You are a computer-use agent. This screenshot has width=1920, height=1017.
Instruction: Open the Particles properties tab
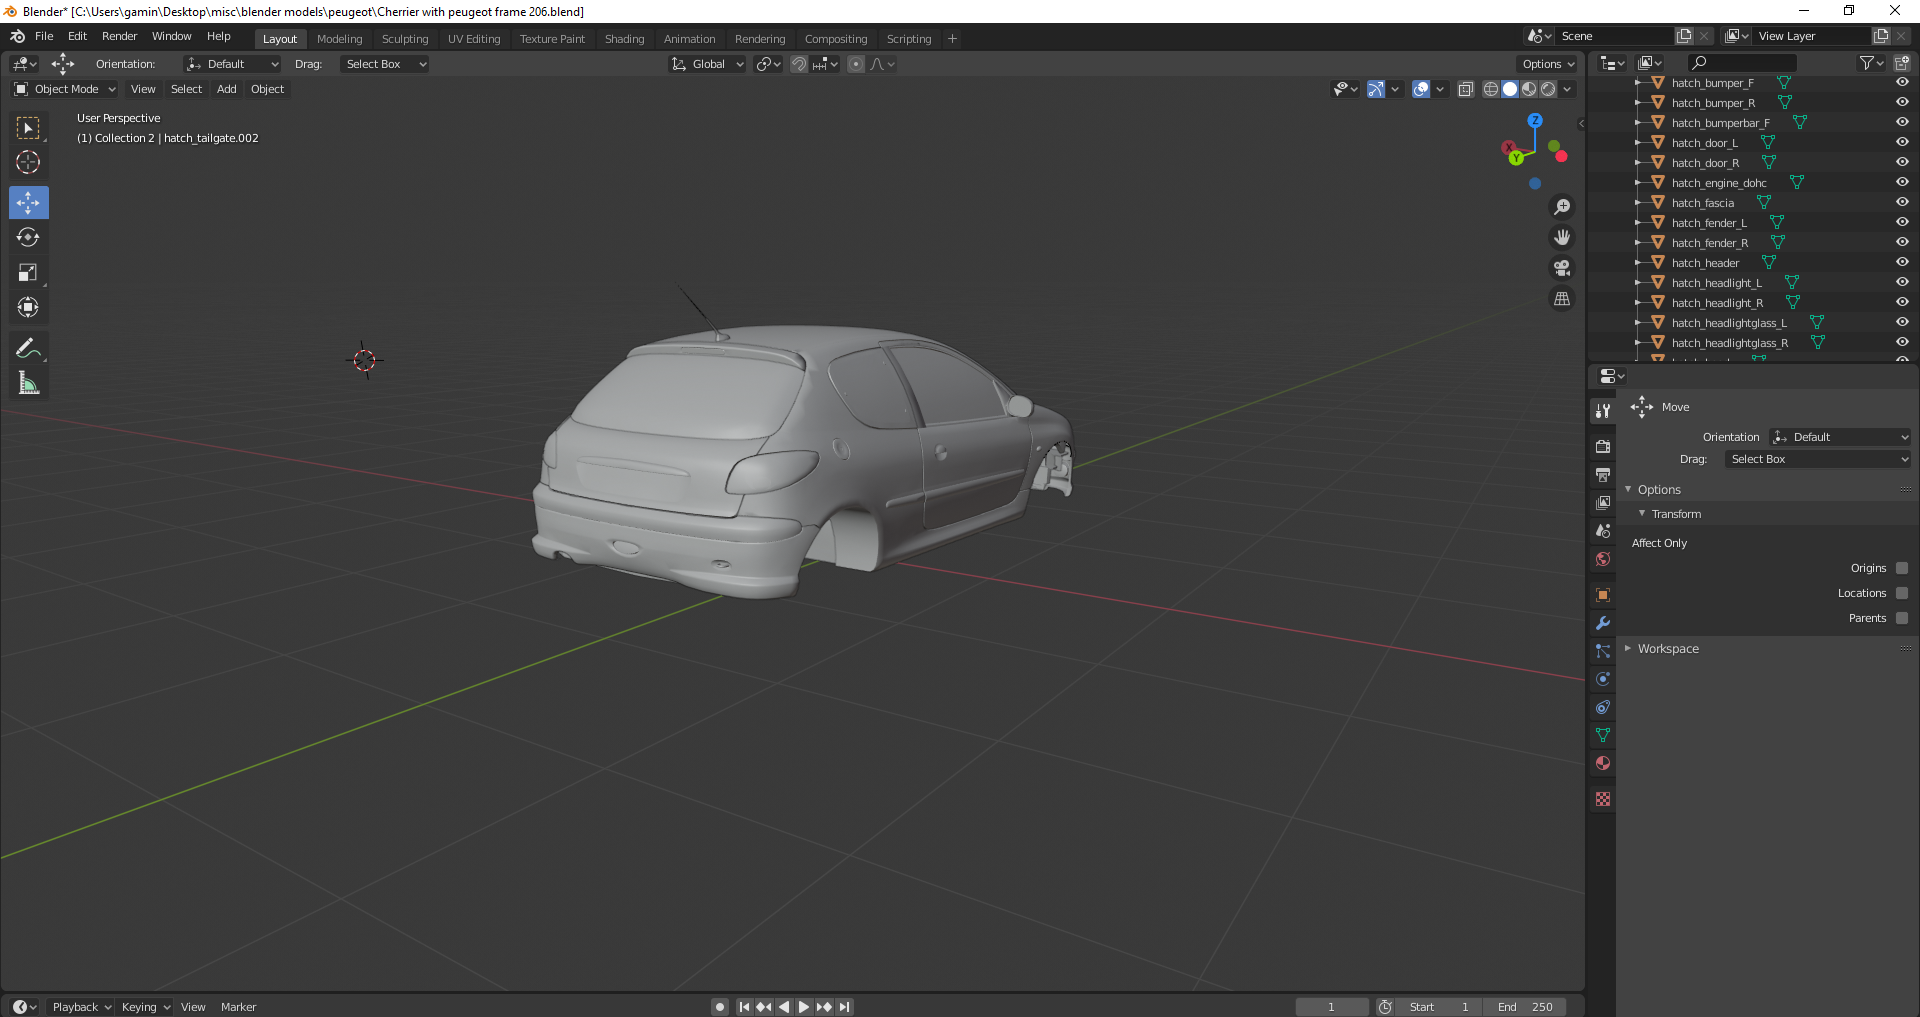[x=1603, y=651]
